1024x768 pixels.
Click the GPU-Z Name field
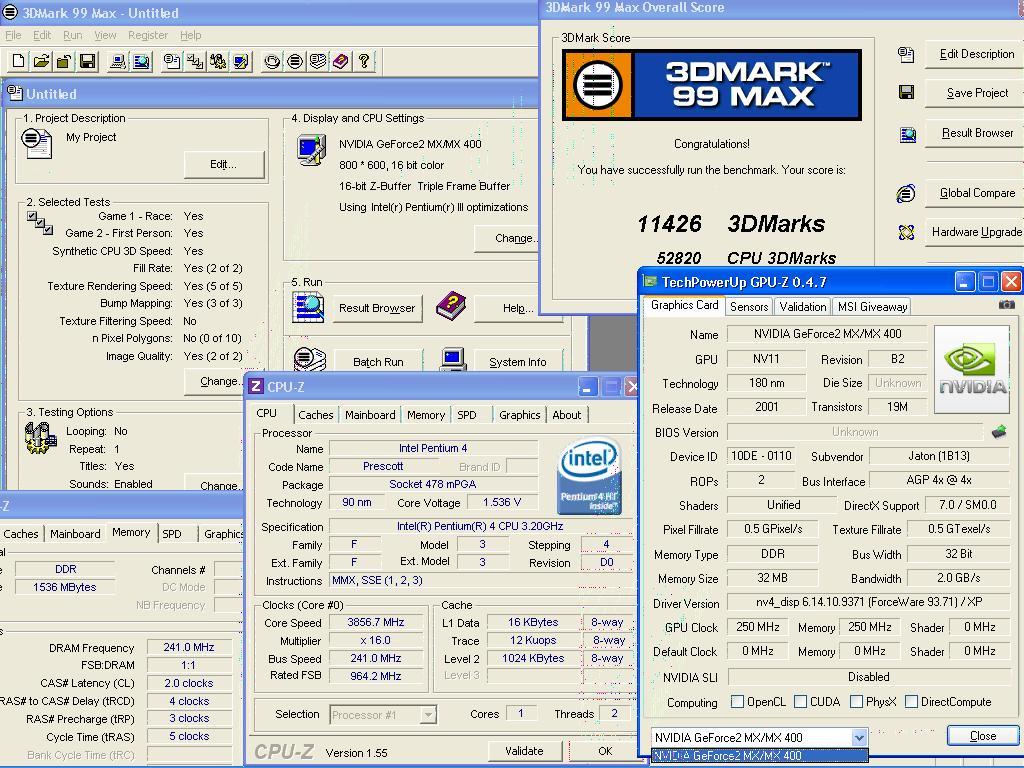tap(827, 334)
